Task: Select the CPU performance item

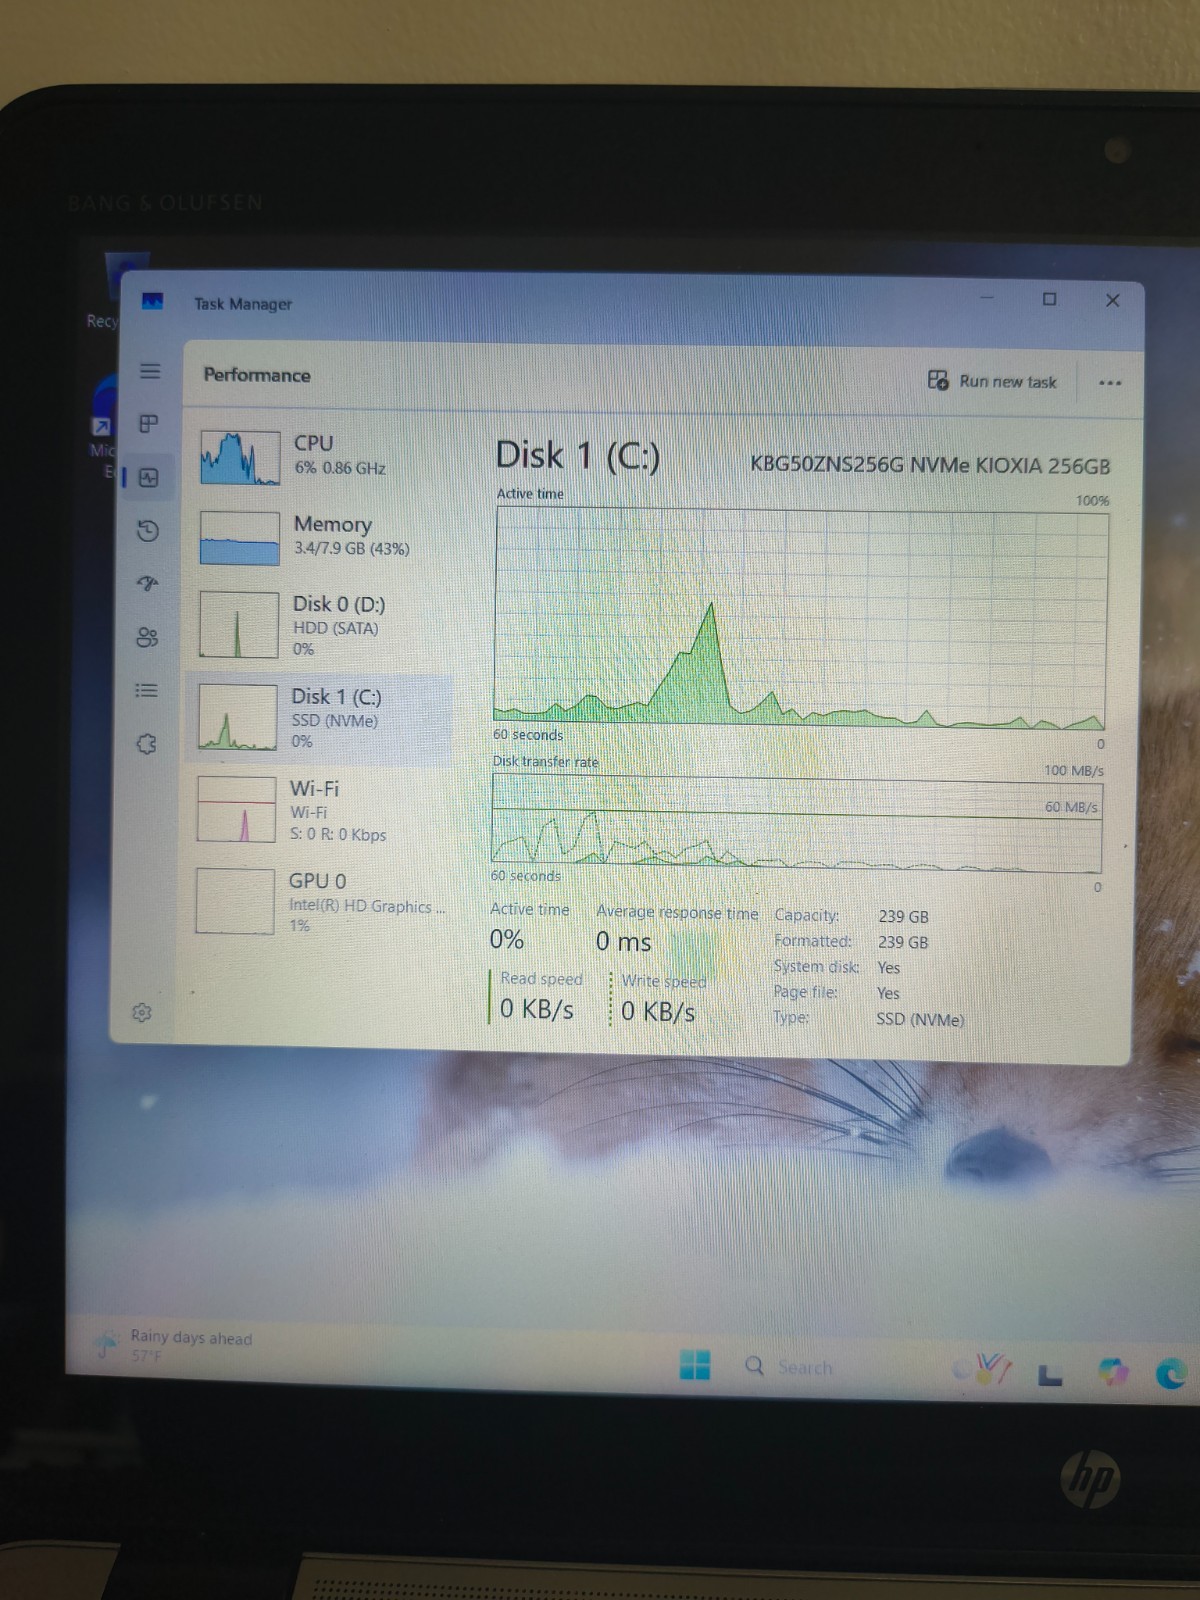Action: click(320, 456)
